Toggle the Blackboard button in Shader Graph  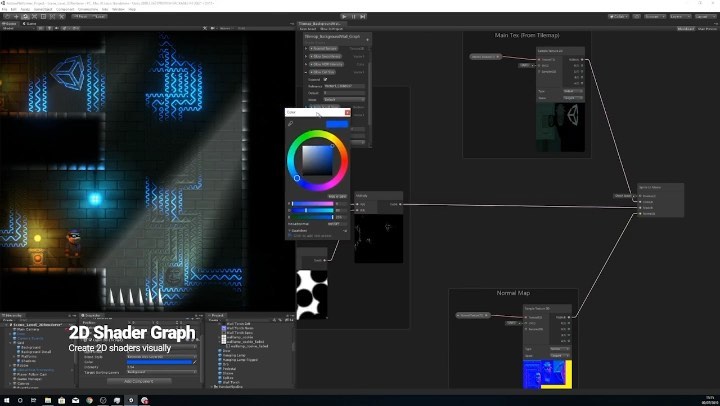coord(686,29)
